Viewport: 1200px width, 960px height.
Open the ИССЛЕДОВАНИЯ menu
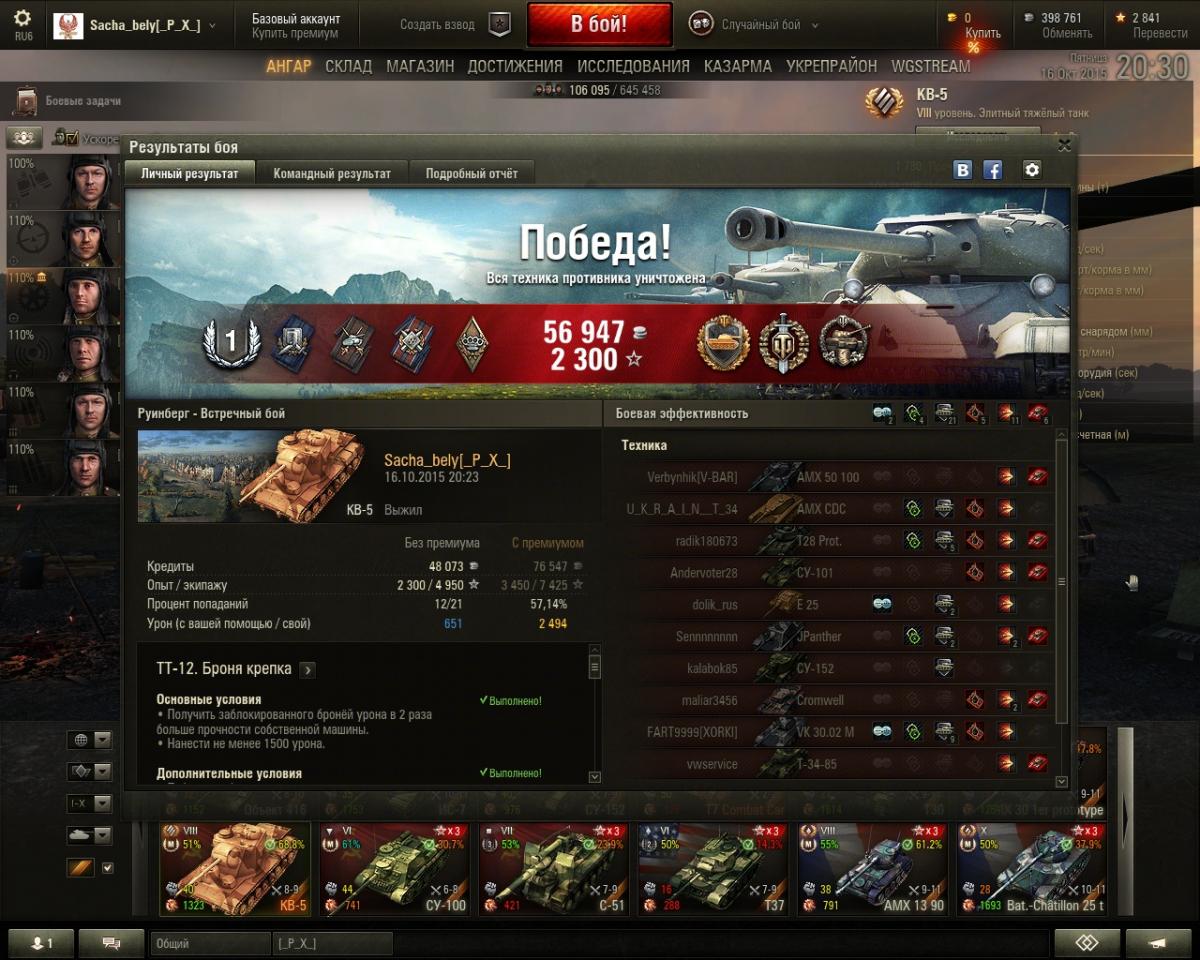(x=633, y=66)
